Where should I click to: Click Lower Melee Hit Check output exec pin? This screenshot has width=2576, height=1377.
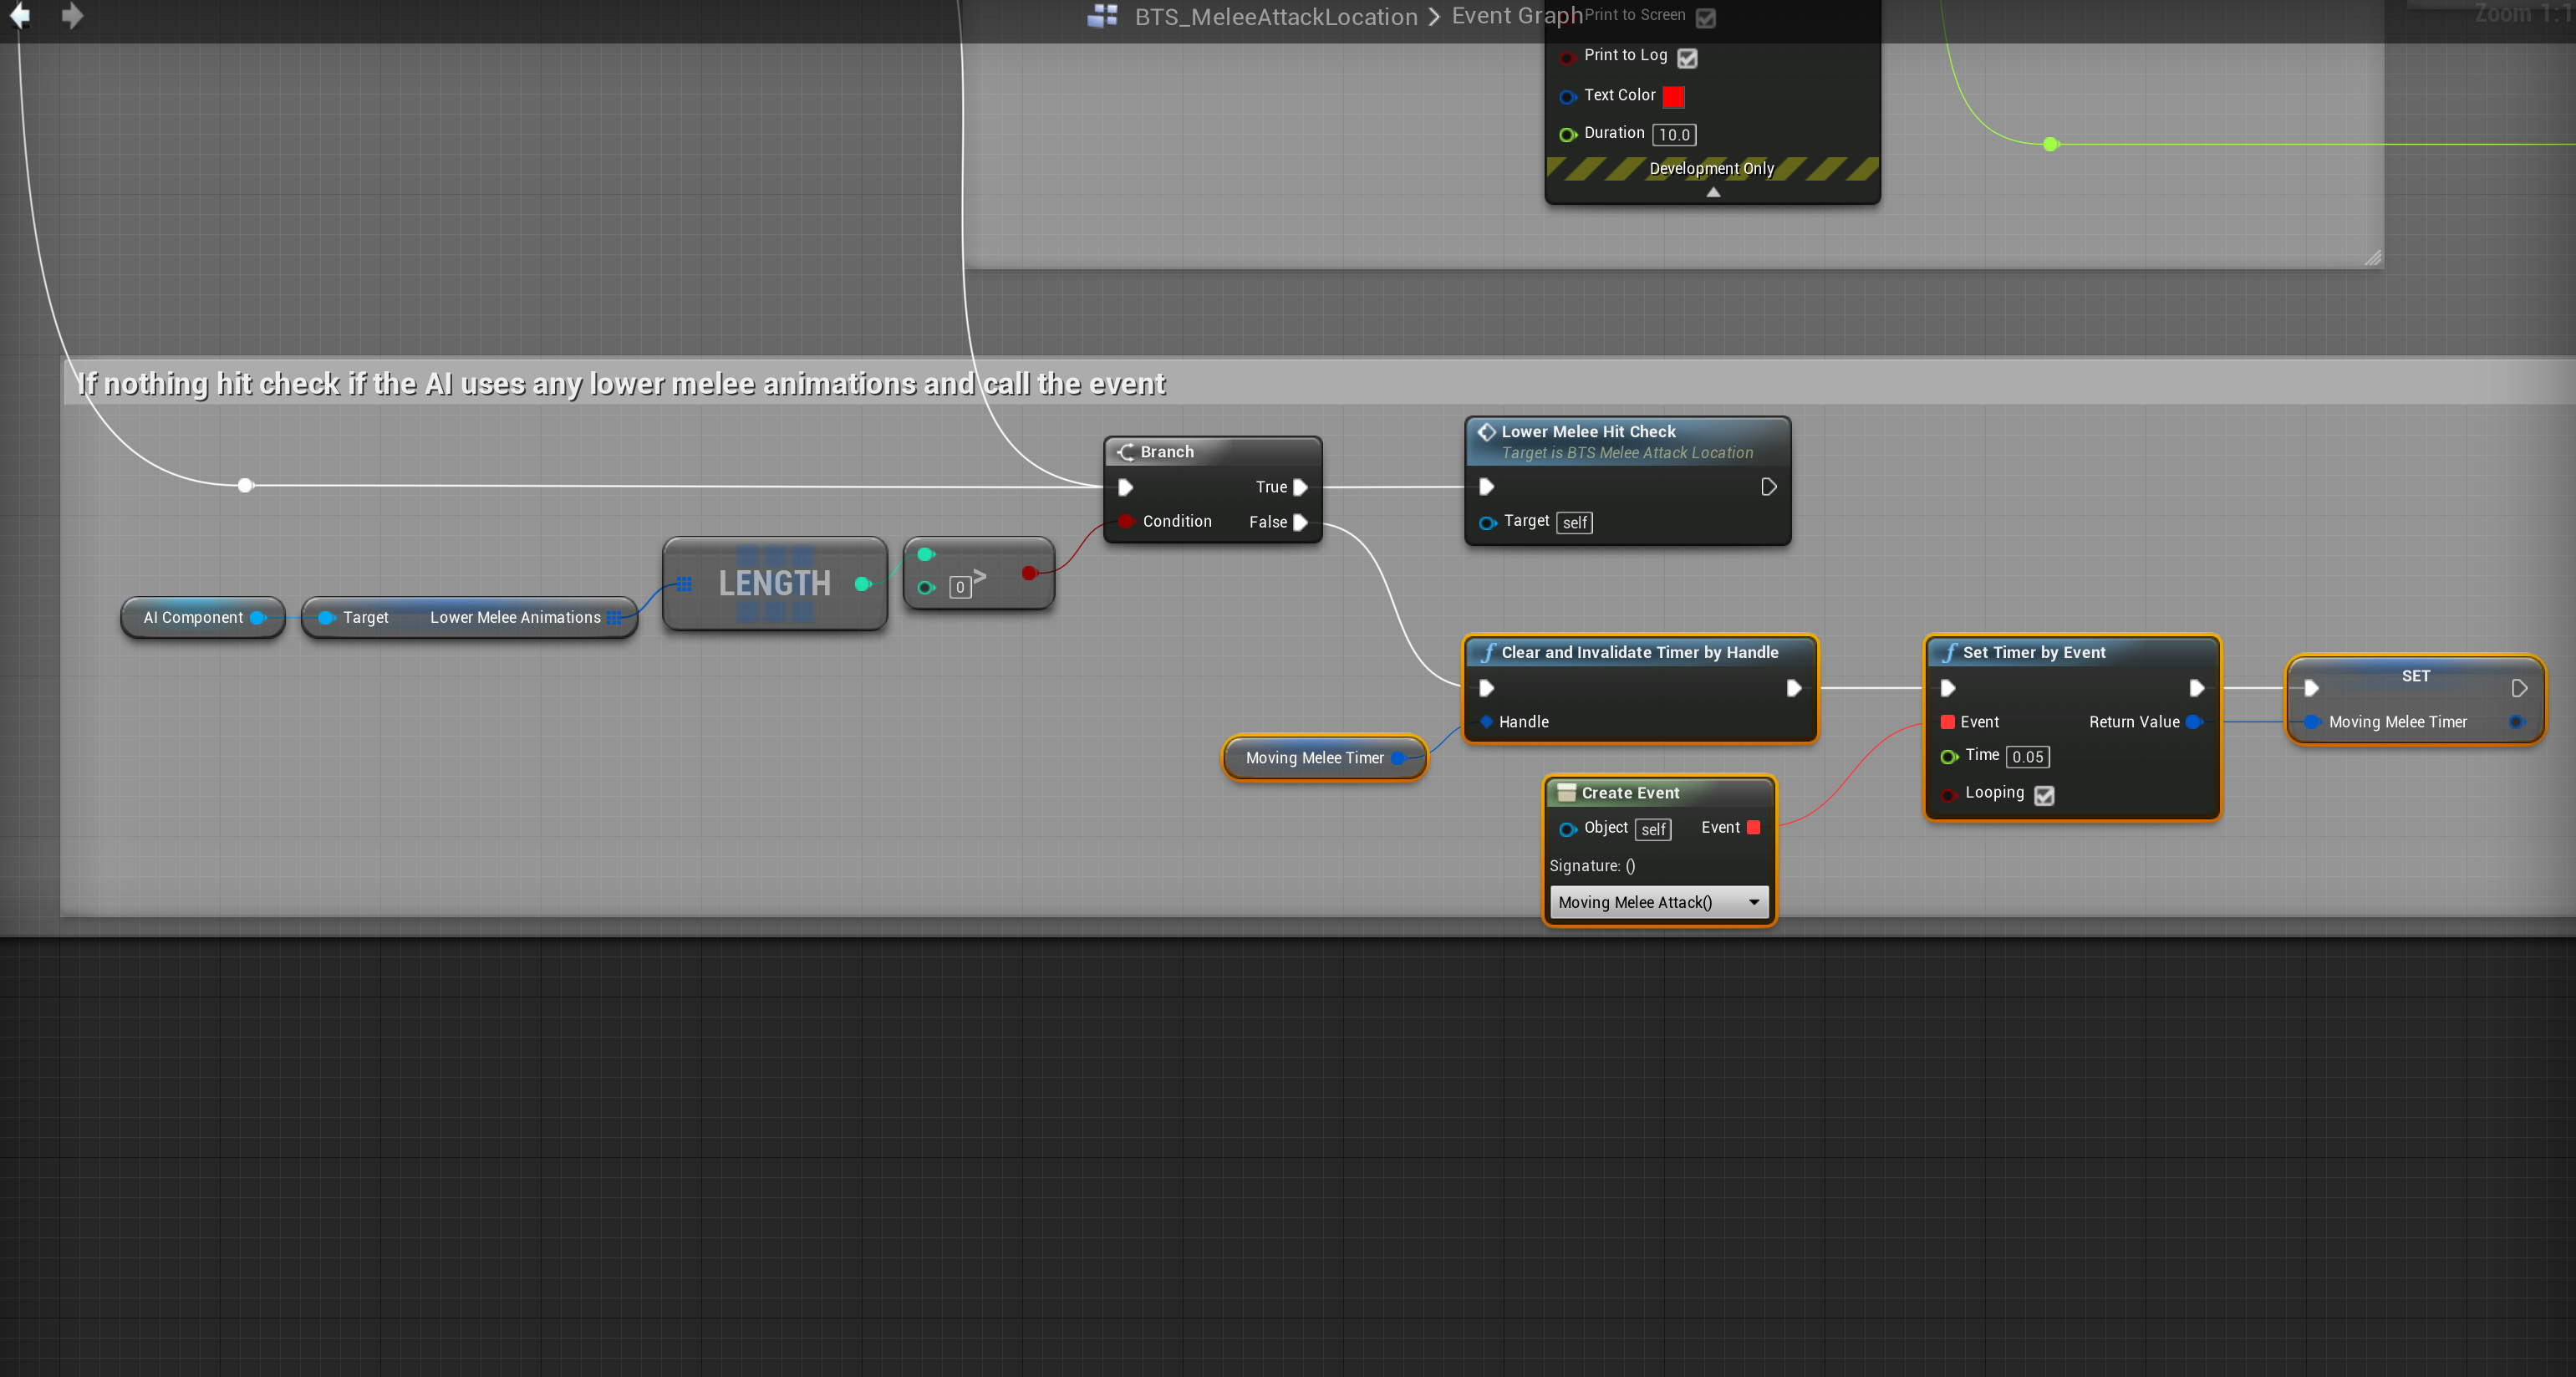click(1768, 487)
